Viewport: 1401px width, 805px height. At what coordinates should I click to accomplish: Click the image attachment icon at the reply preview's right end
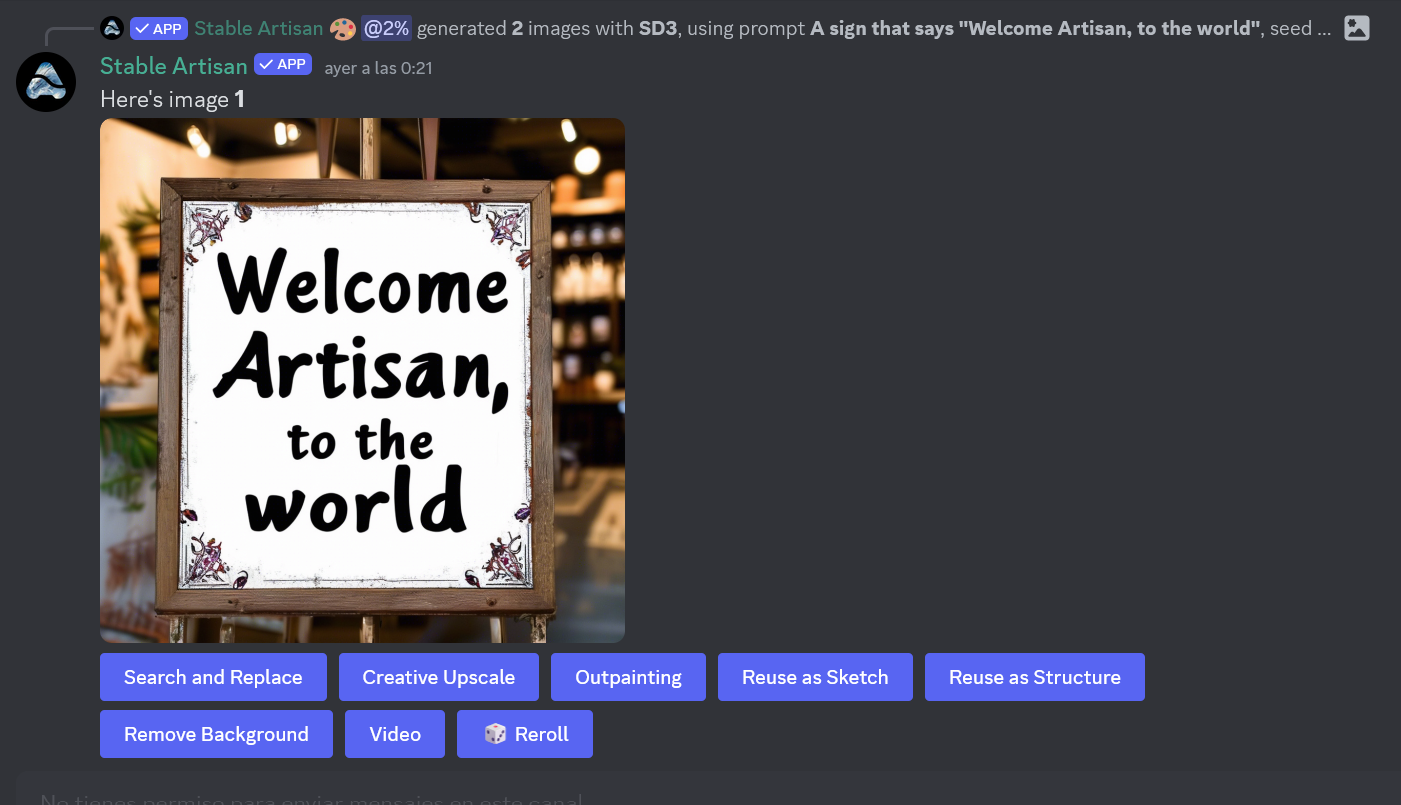(1356, 28)
